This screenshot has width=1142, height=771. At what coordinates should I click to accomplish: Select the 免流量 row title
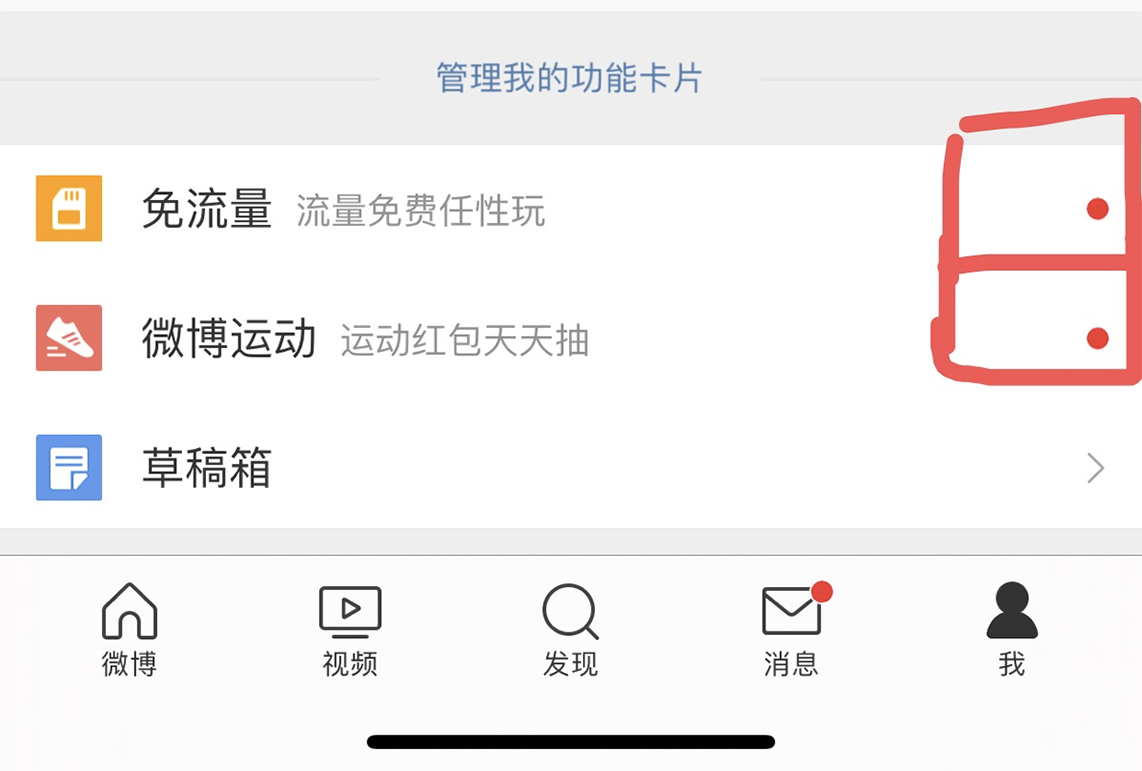click(207, 209)
